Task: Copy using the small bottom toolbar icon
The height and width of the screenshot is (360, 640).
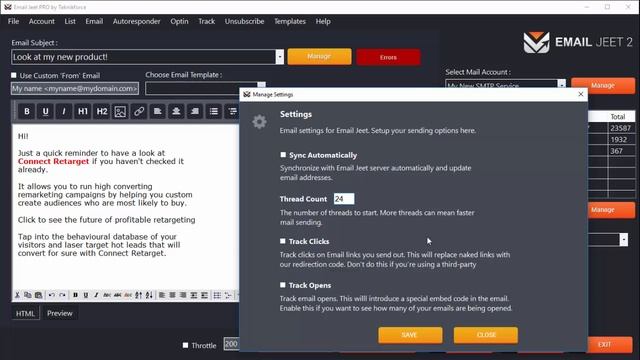Action: [x=28, y=295]
